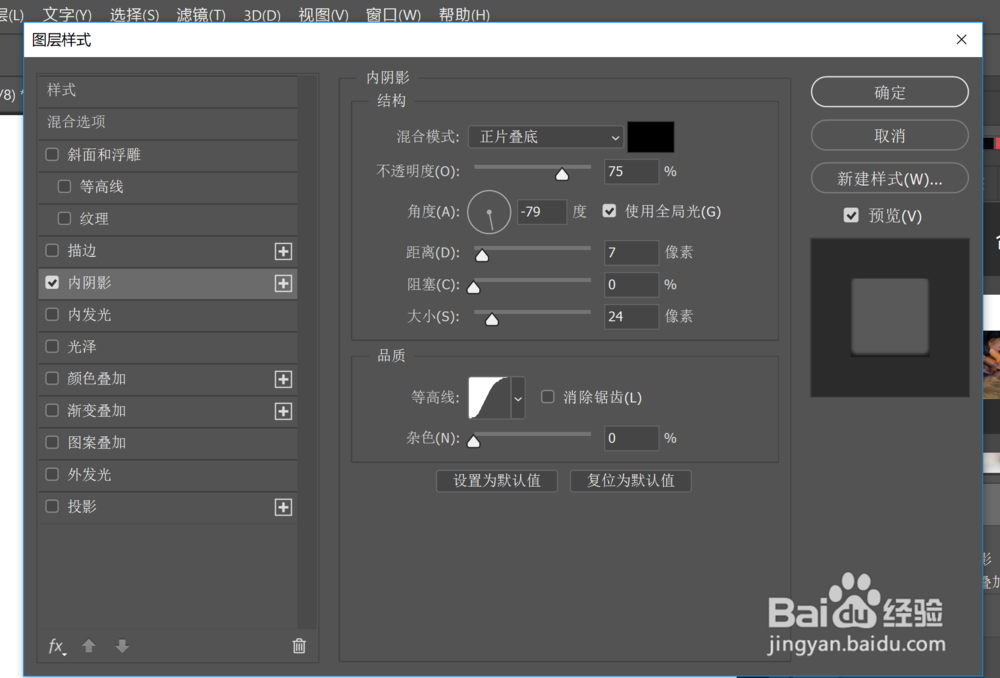Click the 新建样式 button
The height and width of the screenshot is (678, 1000).
coord(889,178)
